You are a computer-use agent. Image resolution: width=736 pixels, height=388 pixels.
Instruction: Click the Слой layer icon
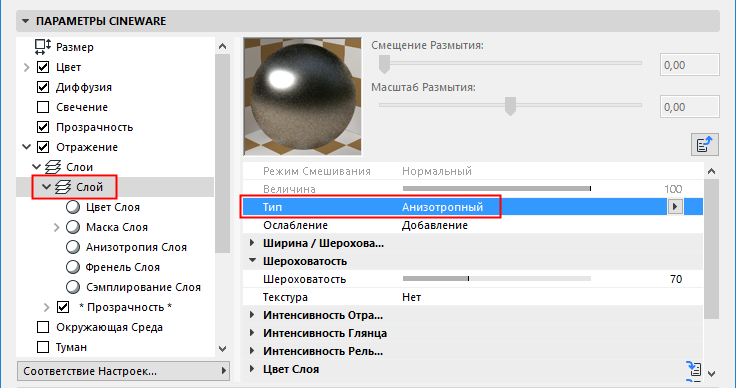pos(63,187)
